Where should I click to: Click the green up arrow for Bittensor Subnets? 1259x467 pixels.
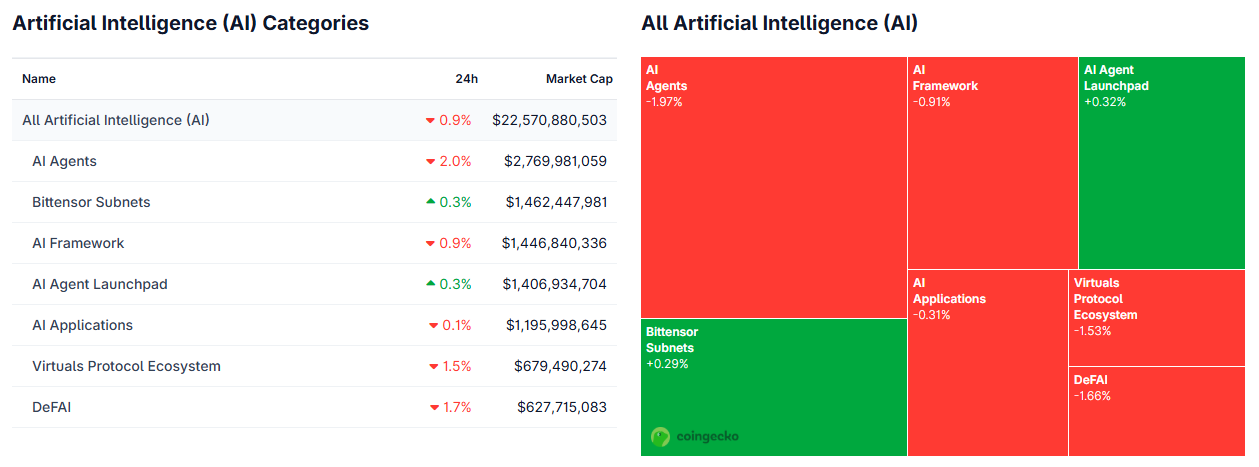point(430,202)
